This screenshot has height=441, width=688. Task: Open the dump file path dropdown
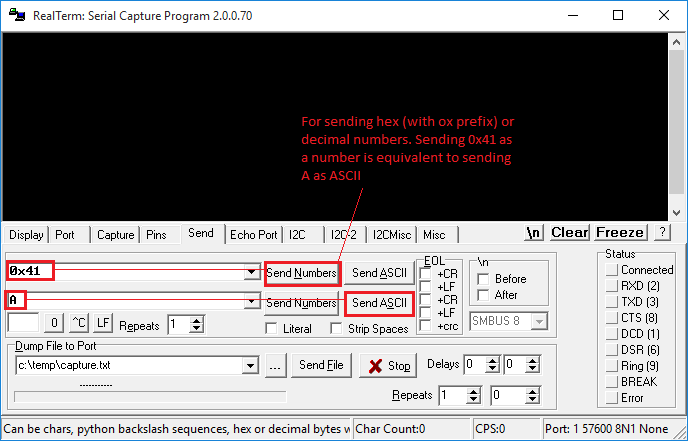251,366
